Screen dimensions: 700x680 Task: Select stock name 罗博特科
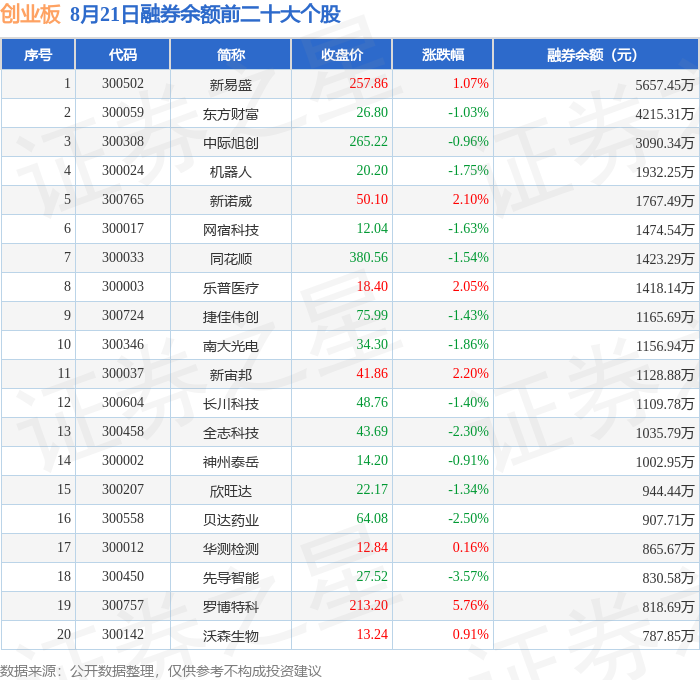pyautogui.click(x=231, y=607)
